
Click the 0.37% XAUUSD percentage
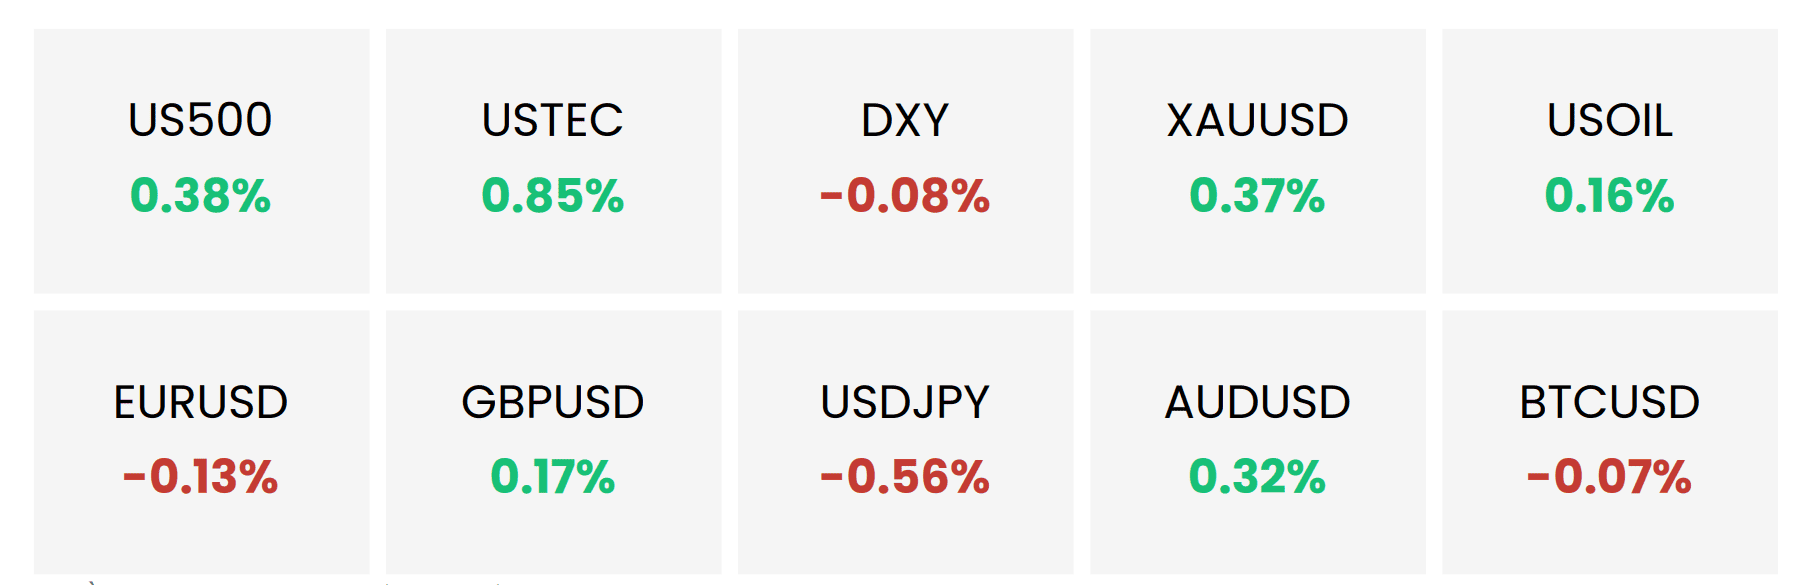(x=1257, y=196)
